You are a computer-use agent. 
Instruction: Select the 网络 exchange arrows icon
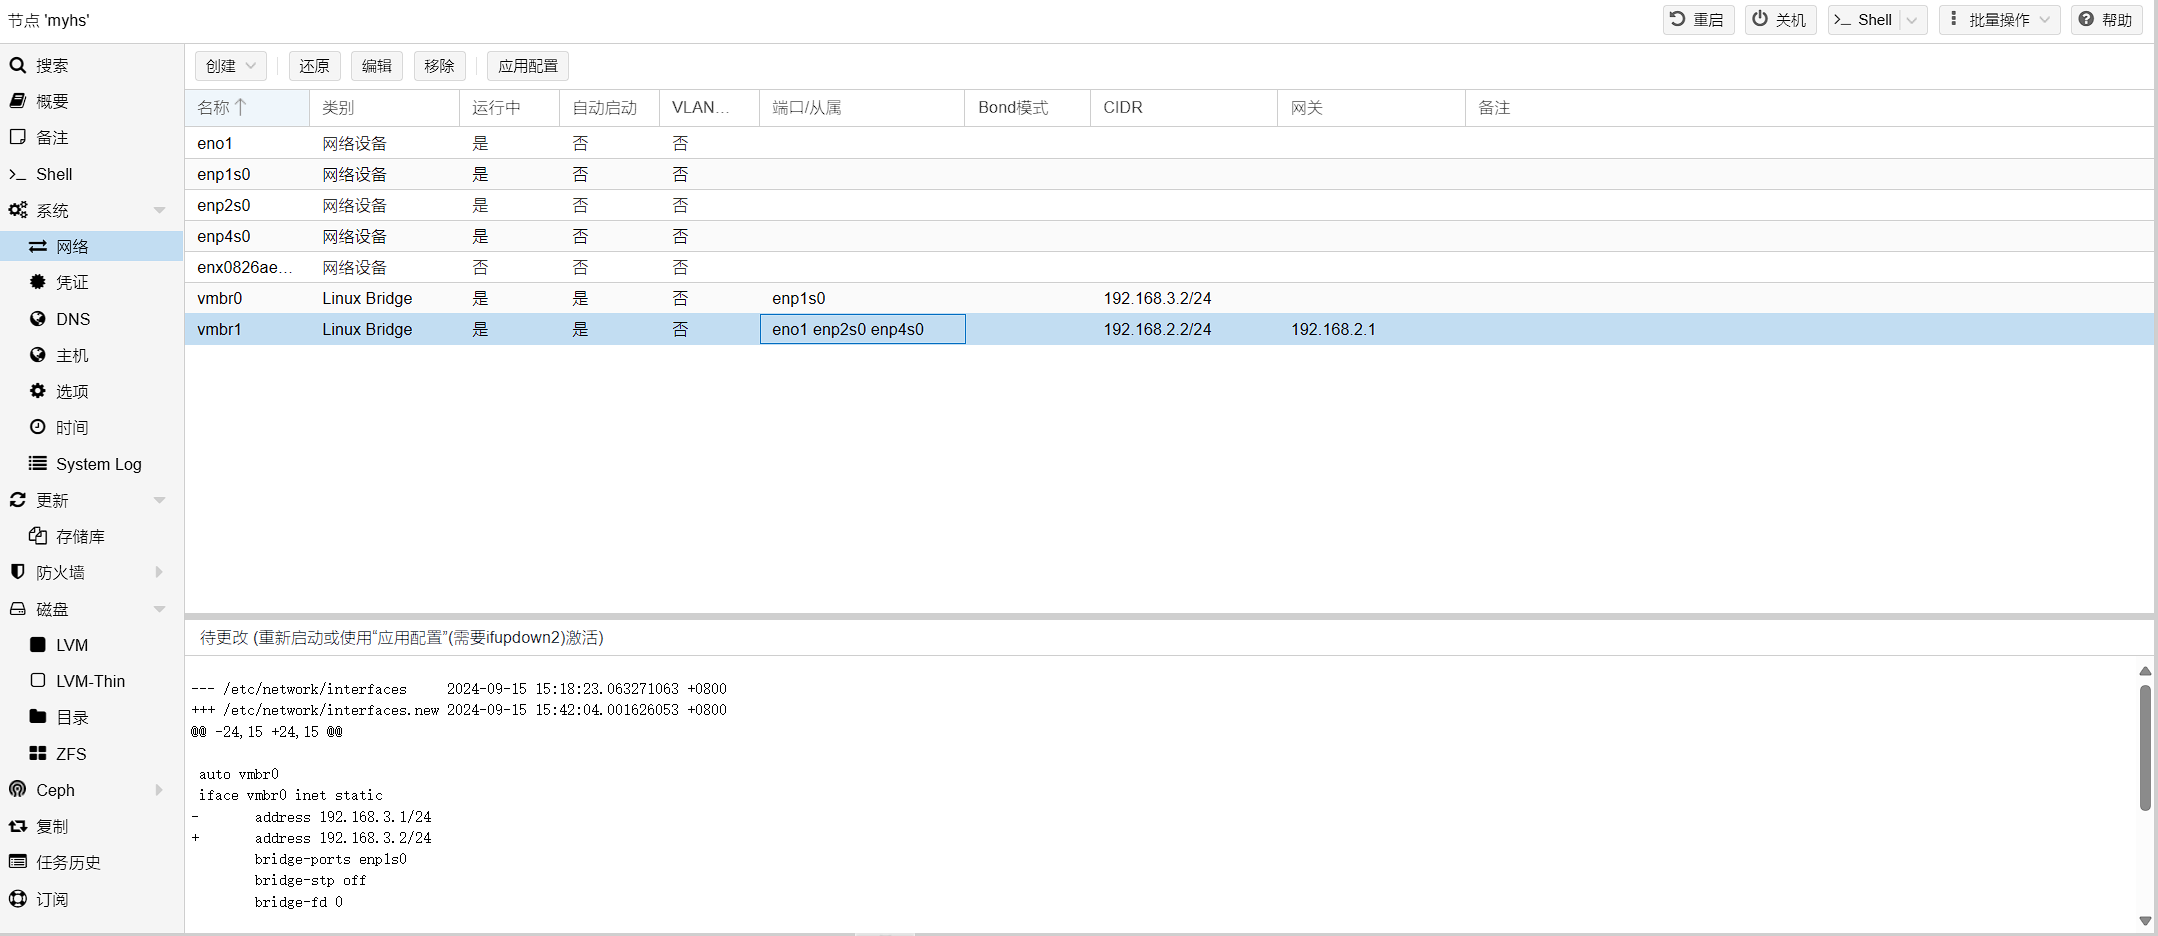pos(38,246)
